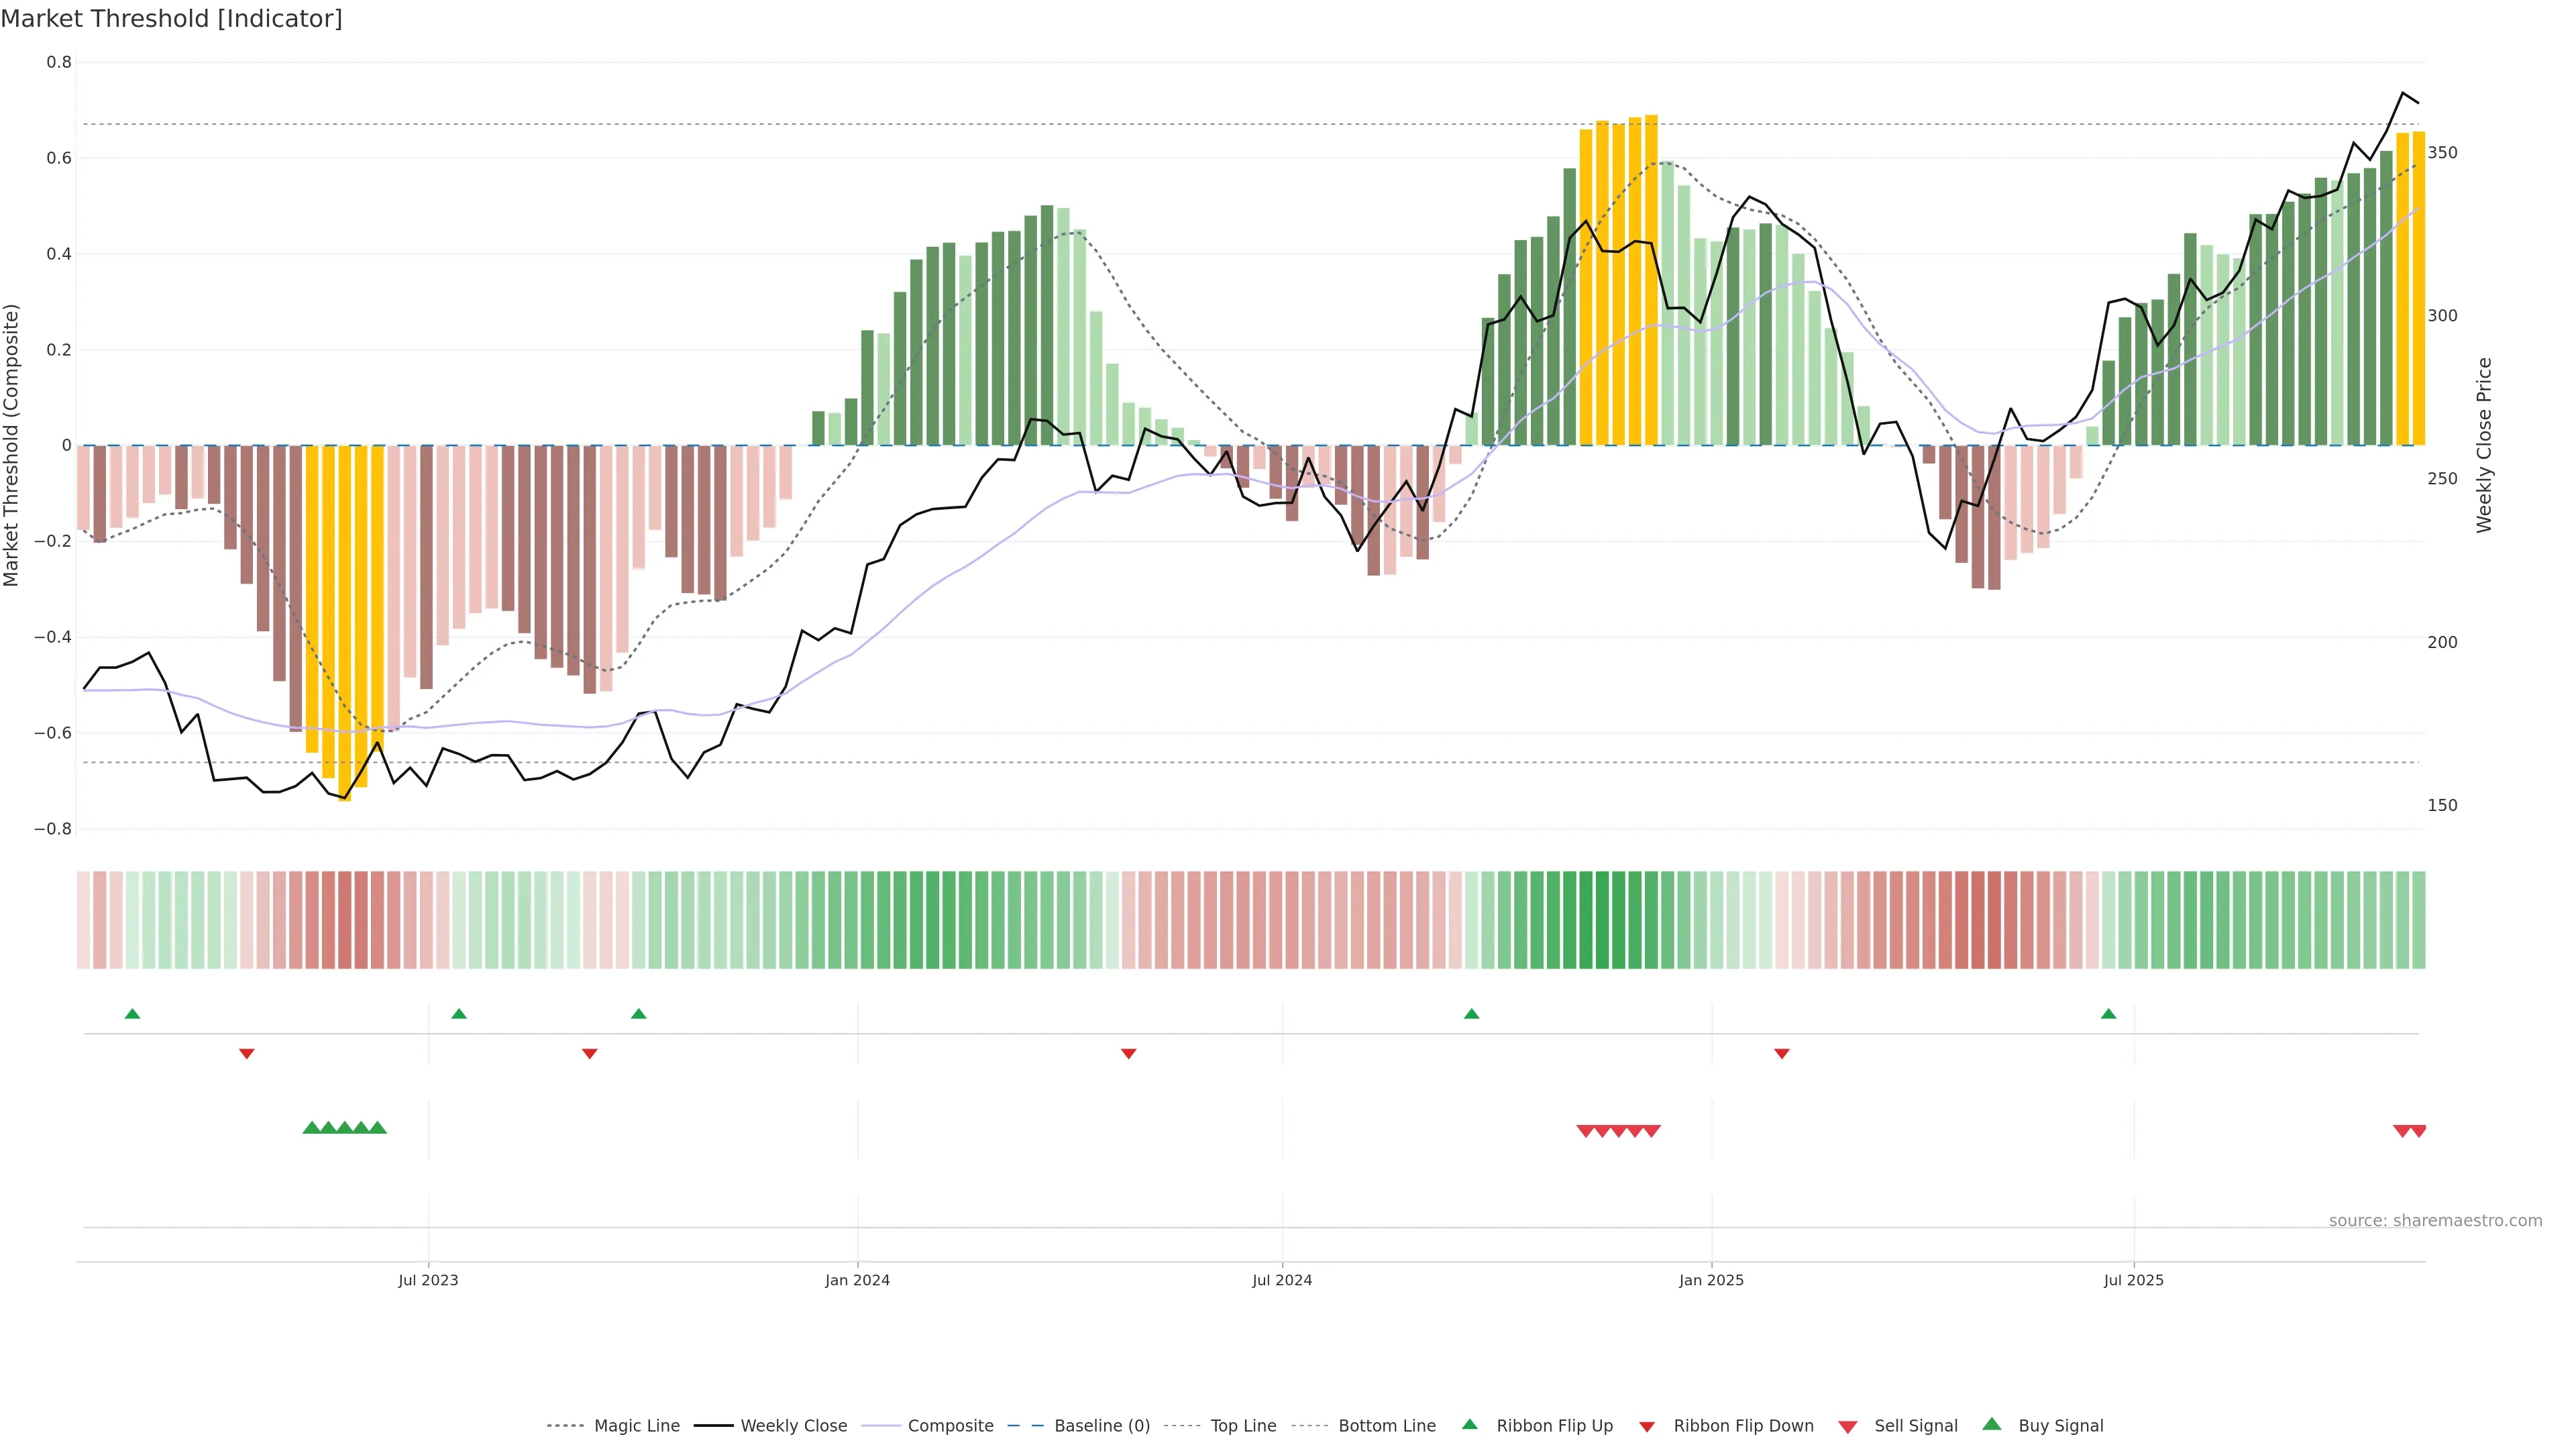Click the Market Threshold (Composite) axis title
2576x1449 pixels.
(x=11, y=445)
